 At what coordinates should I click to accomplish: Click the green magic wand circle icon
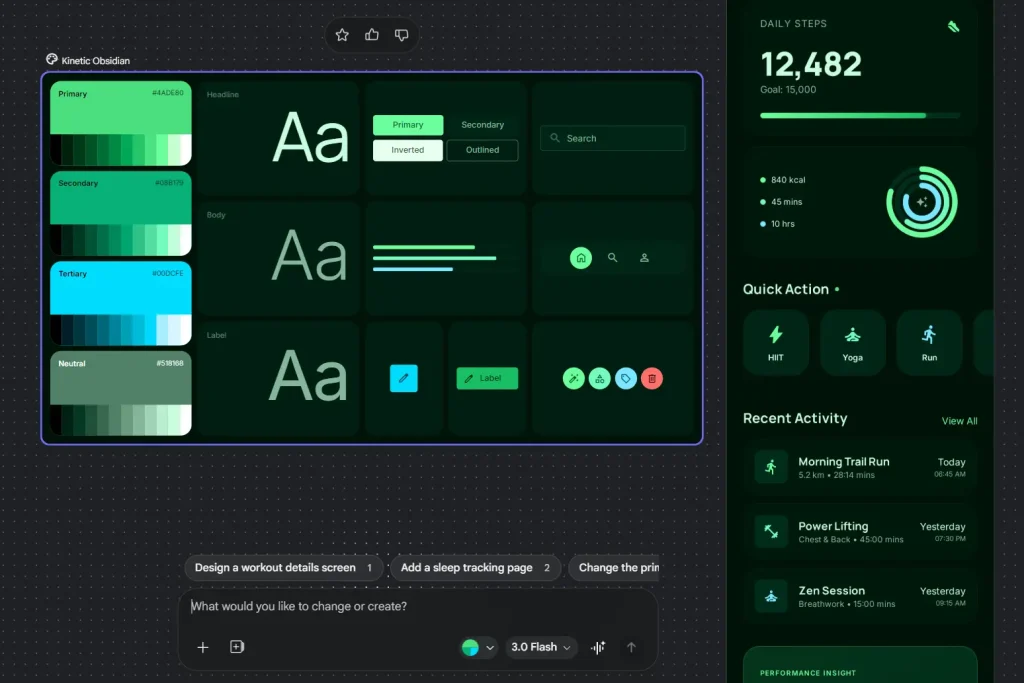click(573, 378)
